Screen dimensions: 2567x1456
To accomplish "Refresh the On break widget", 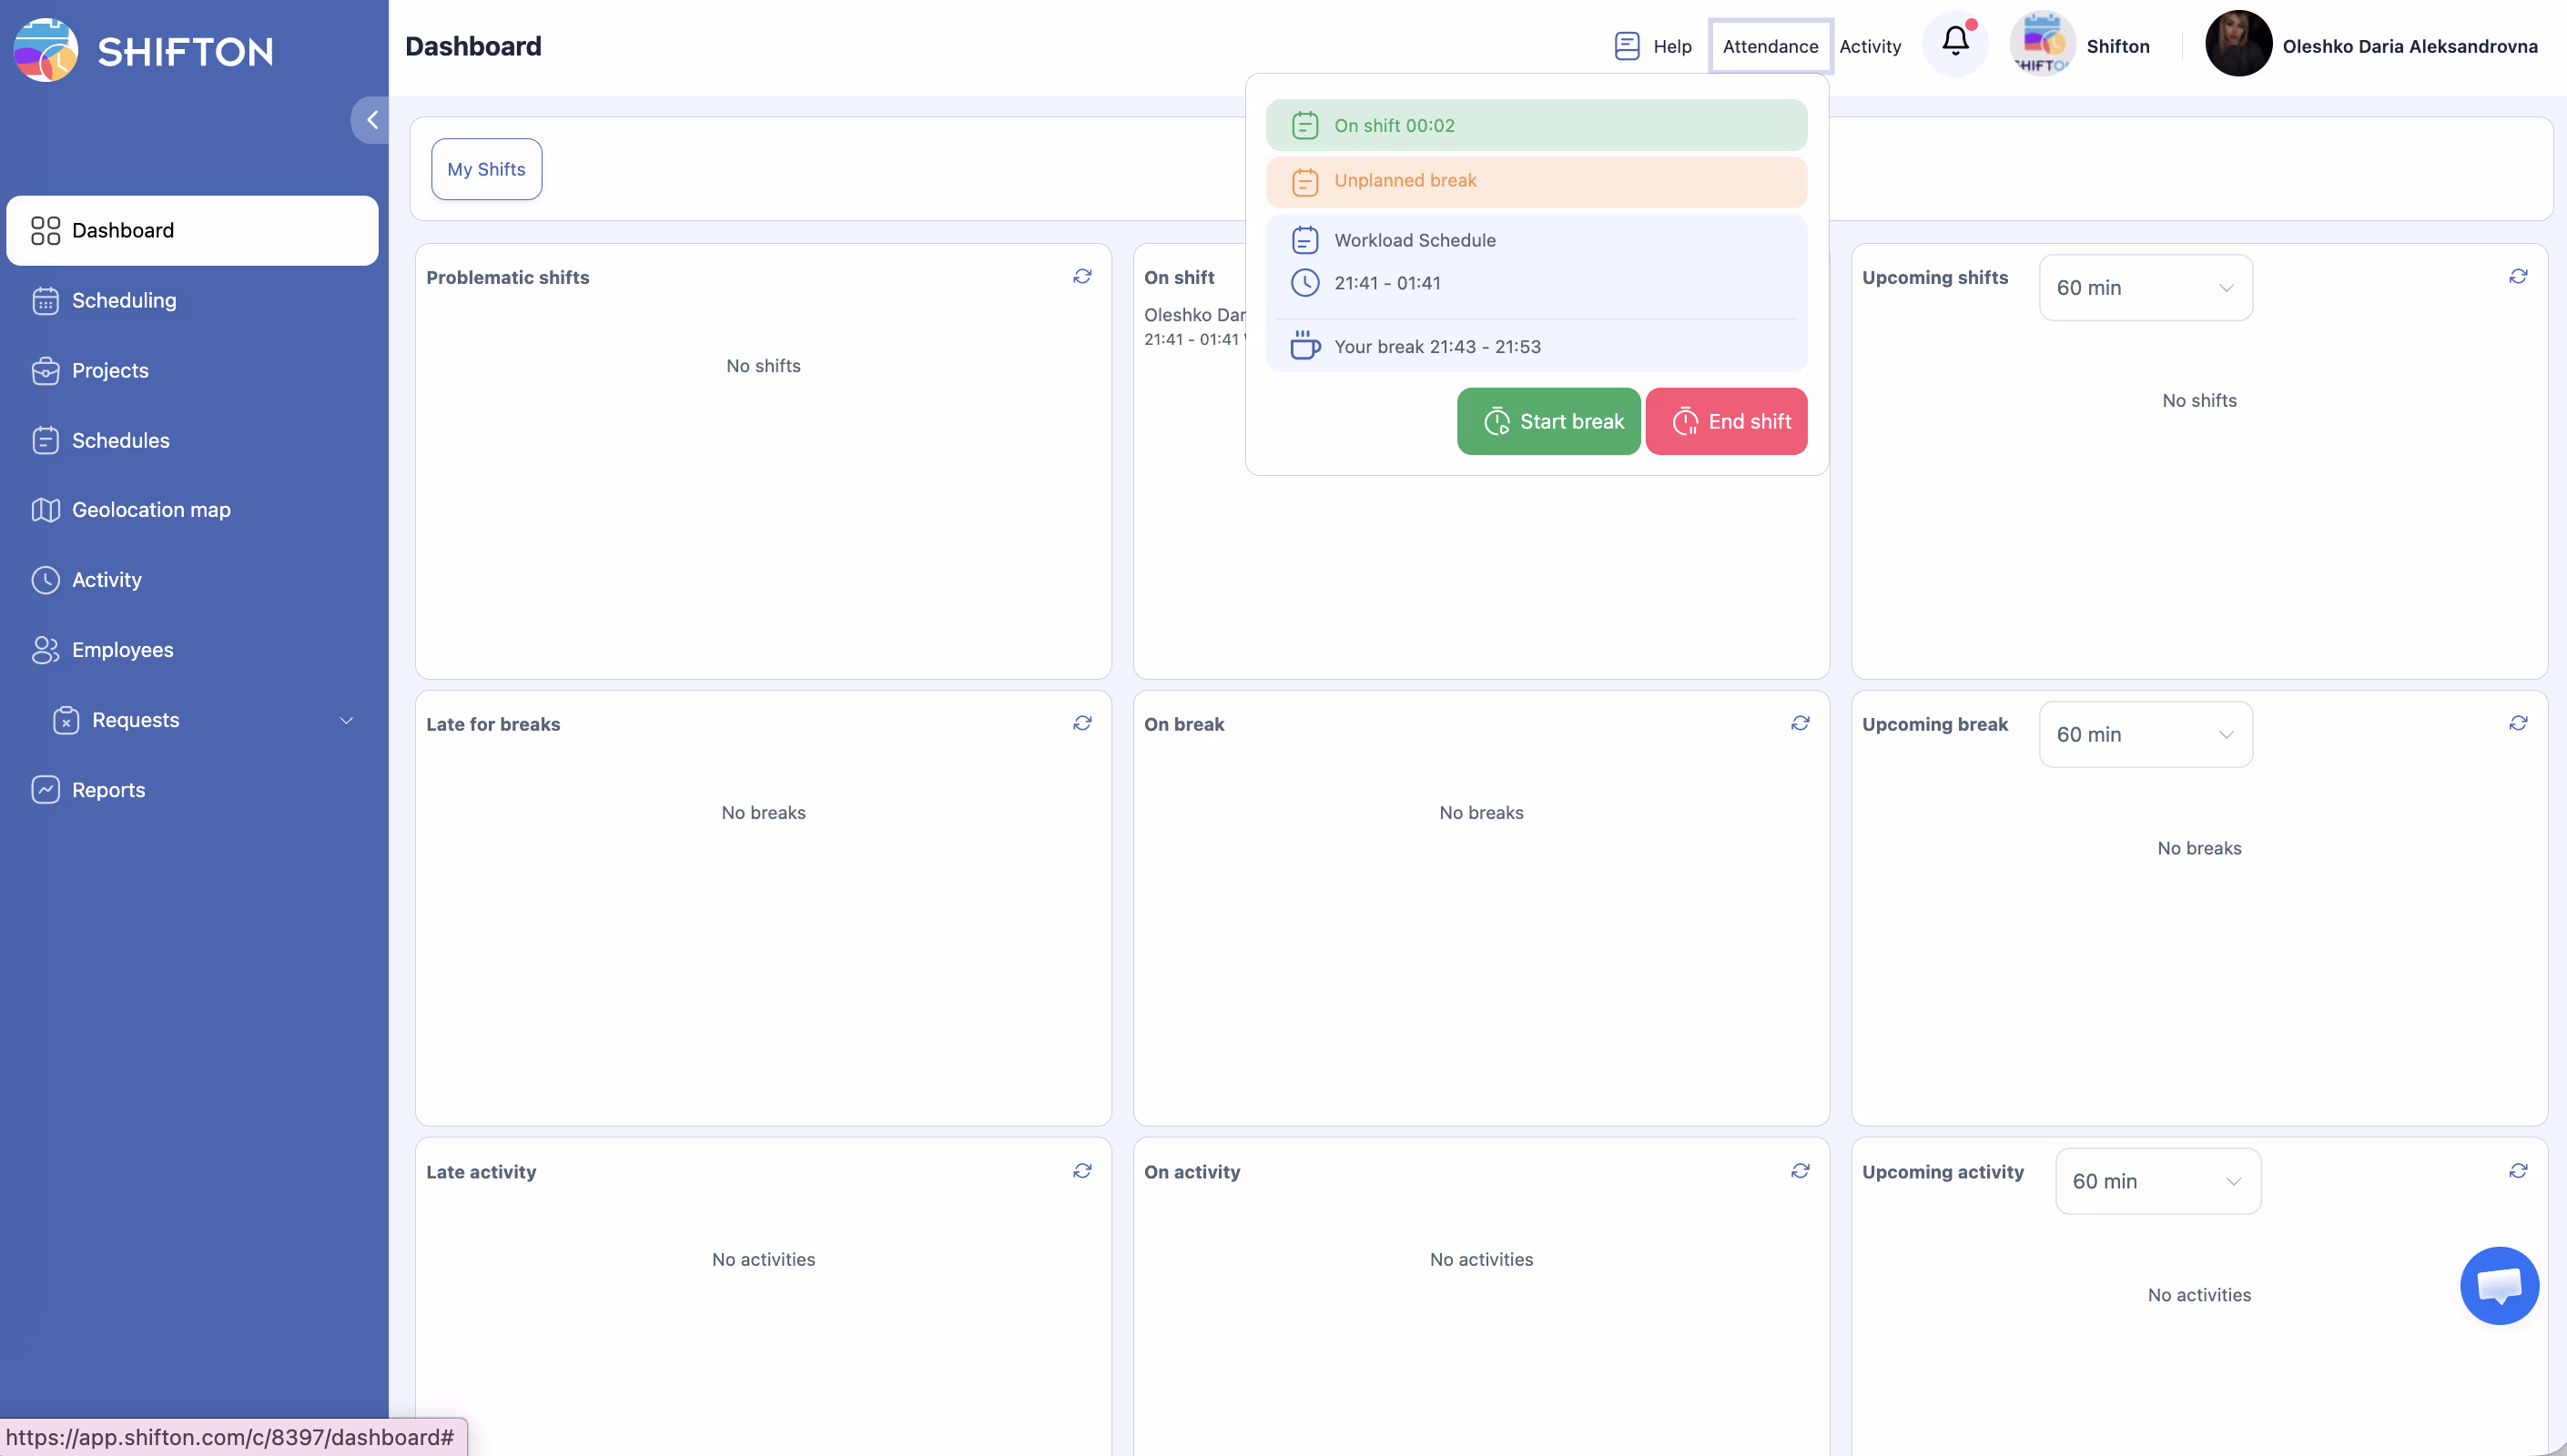I will coord(1800,723).
